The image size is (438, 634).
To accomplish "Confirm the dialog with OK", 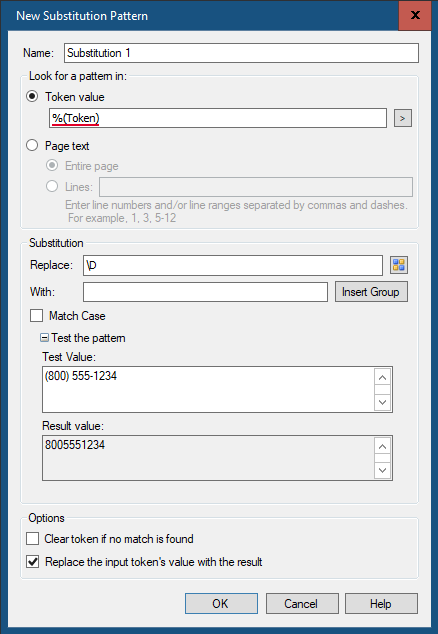I will (221, 603).
